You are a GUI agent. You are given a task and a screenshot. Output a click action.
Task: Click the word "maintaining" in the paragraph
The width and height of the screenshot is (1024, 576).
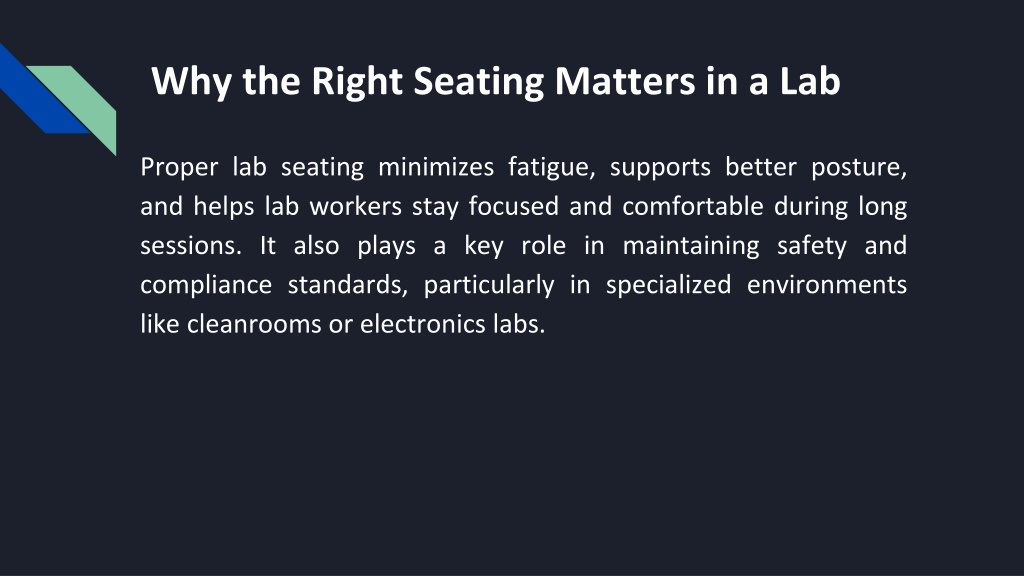(690, 247)
